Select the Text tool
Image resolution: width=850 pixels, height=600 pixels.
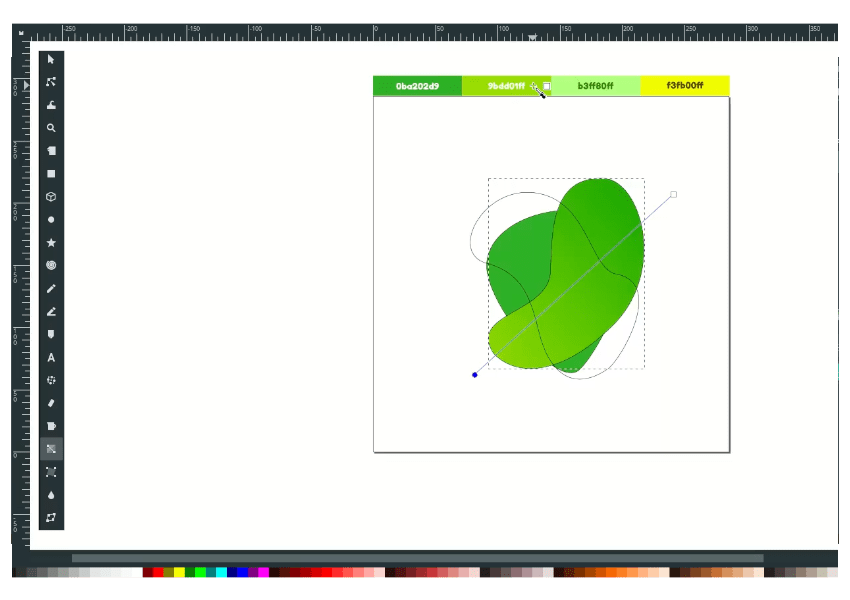[x=51, y=357]
